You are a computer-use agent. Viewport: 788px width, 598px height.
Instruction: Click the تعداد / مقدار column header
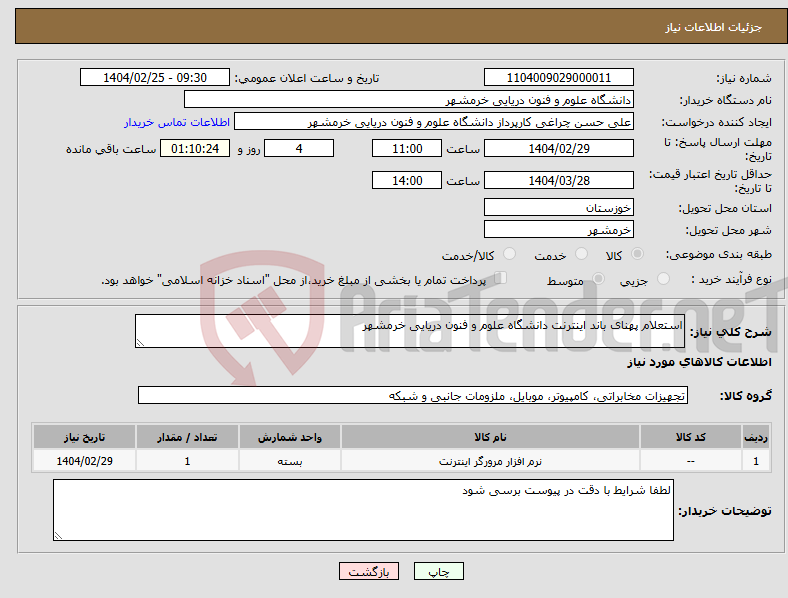187,437
